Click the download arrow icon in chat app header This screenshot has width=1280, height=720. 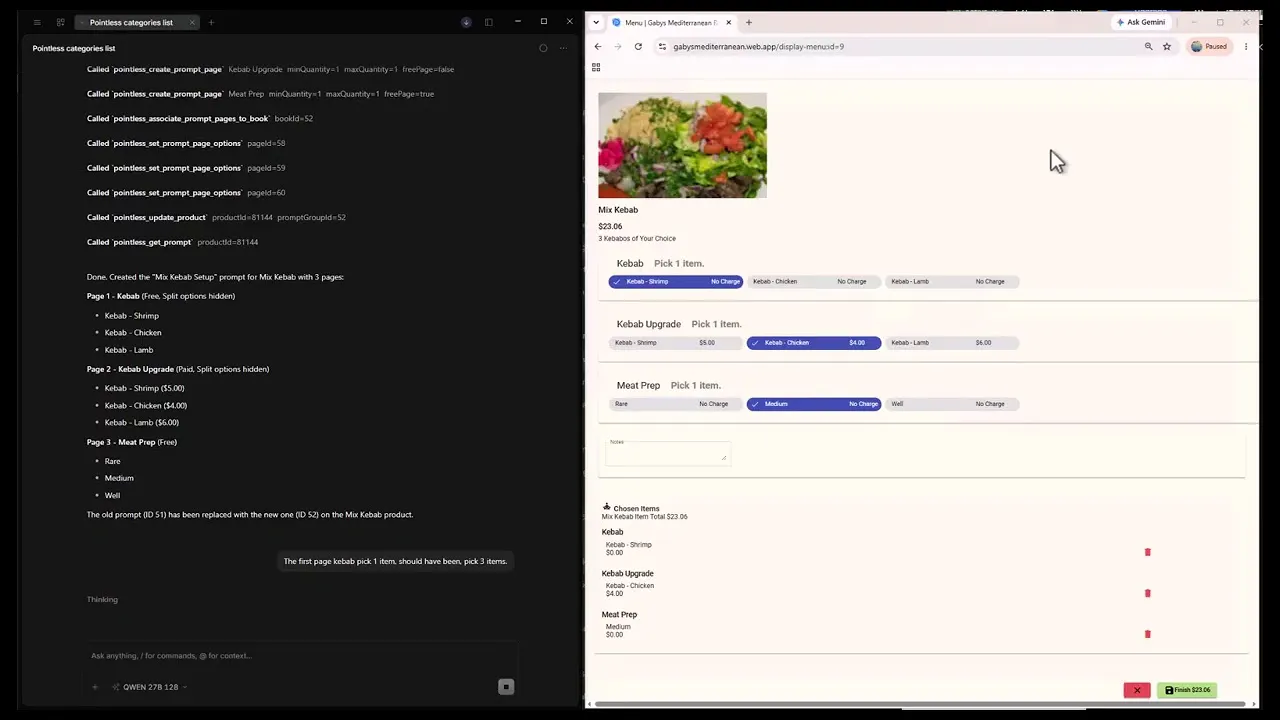click(466, 22)
